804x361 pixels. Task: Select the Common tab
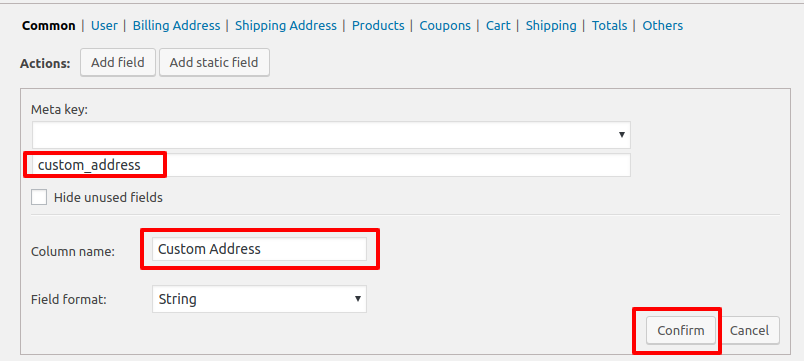tap(49, 26)
